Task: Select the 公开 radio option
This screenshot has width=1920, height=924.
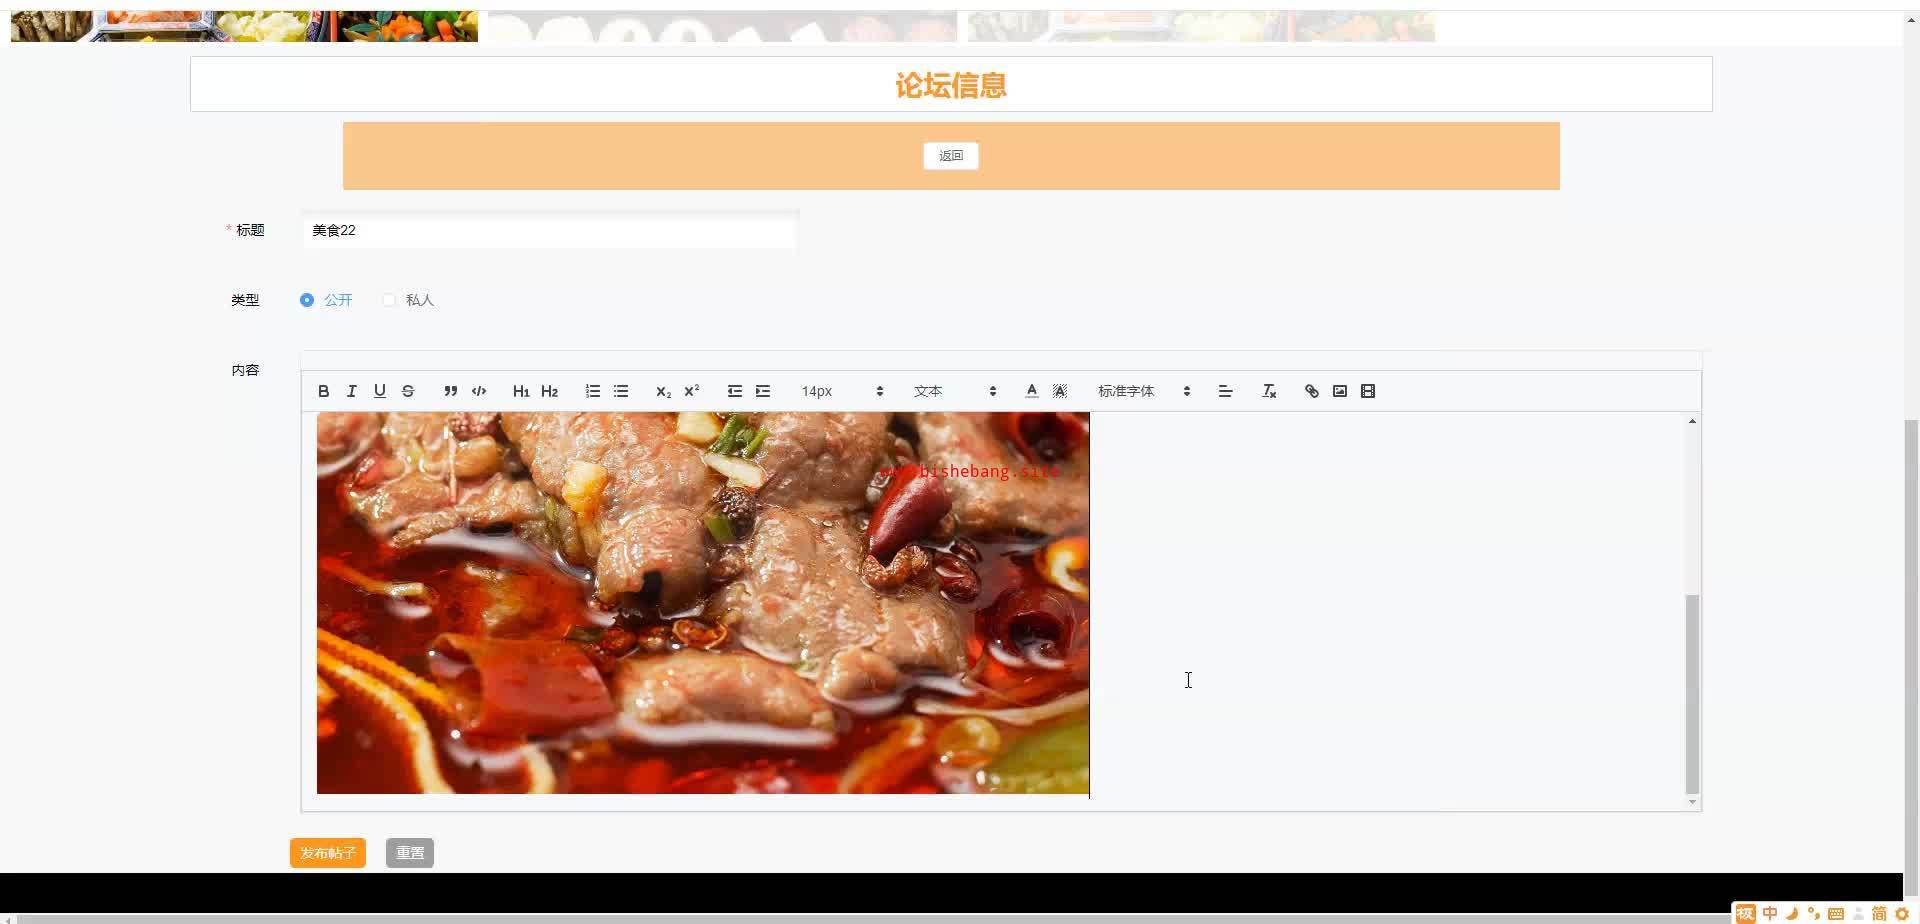Action: point(326,300)
